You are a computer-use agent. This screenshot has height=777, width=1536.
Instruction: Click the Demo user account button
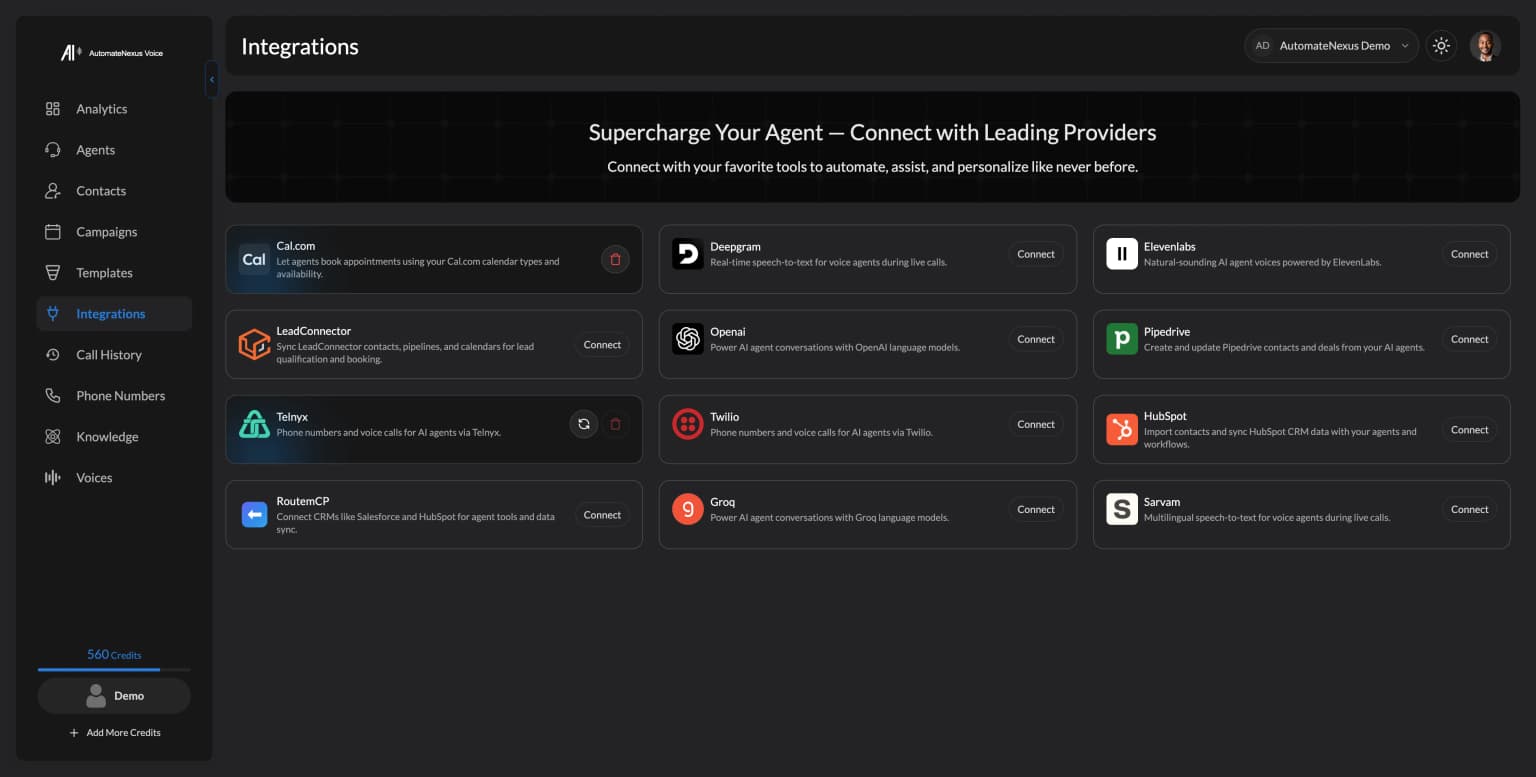[114, 696]
